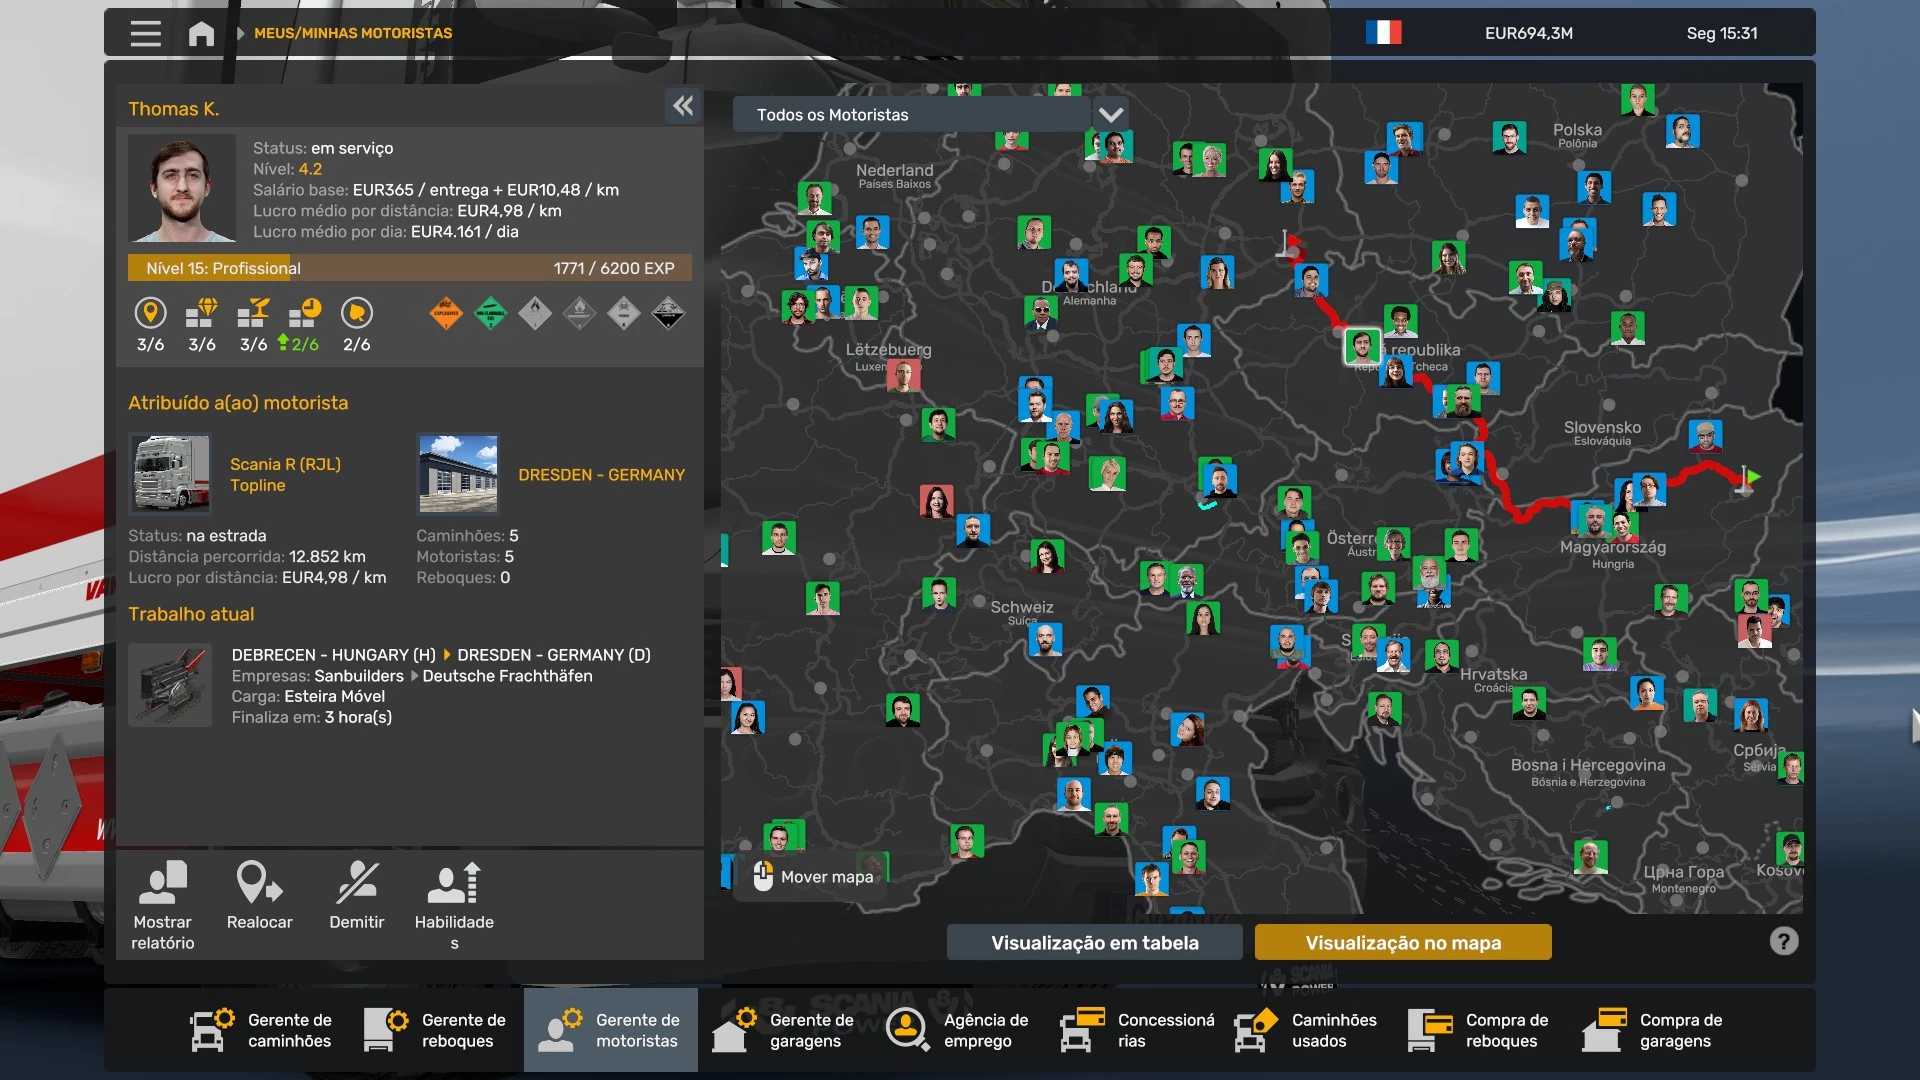The width and height of the screenshot is (1920, 1080).
Task: Open Agência de emprego
Action: coord(958,1030)
